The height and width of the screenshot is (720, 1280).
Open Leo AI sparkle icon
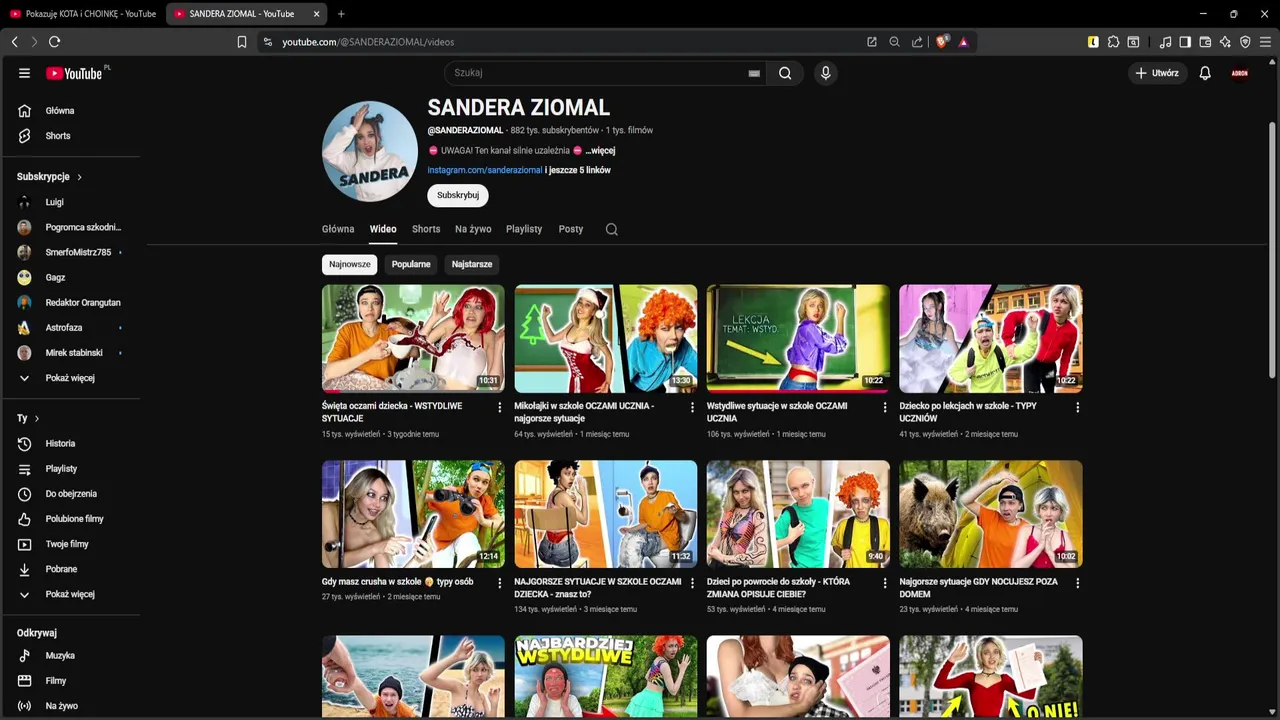[x=1225, y=42]
